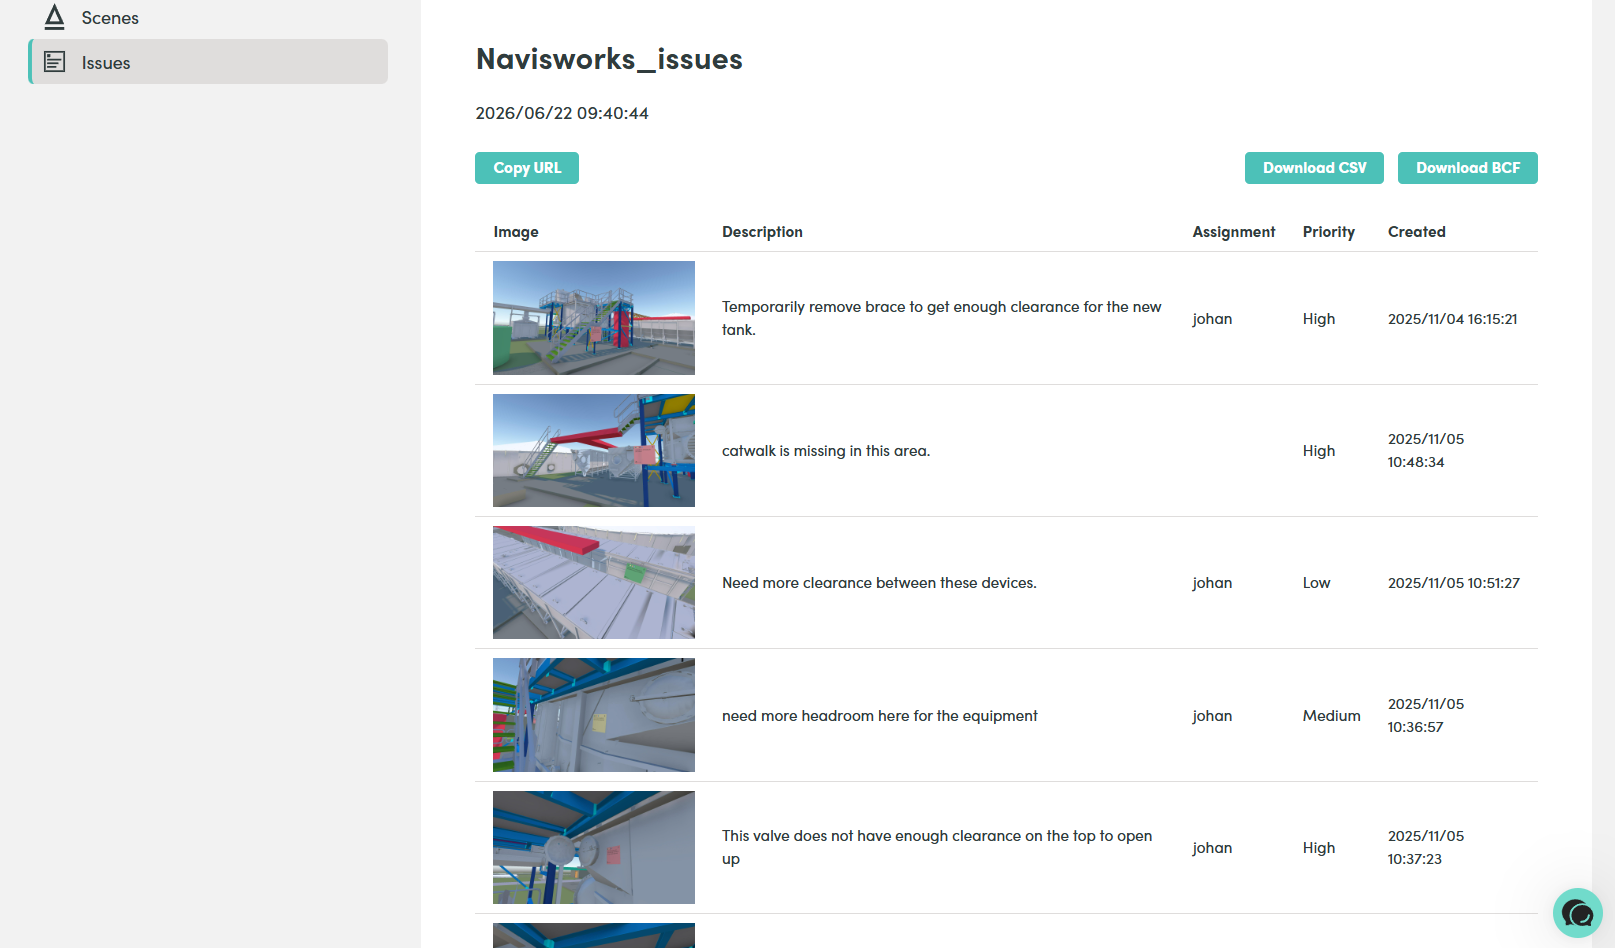Copy the issues page URL
The image size is (1615, 948).
[527, 168]
